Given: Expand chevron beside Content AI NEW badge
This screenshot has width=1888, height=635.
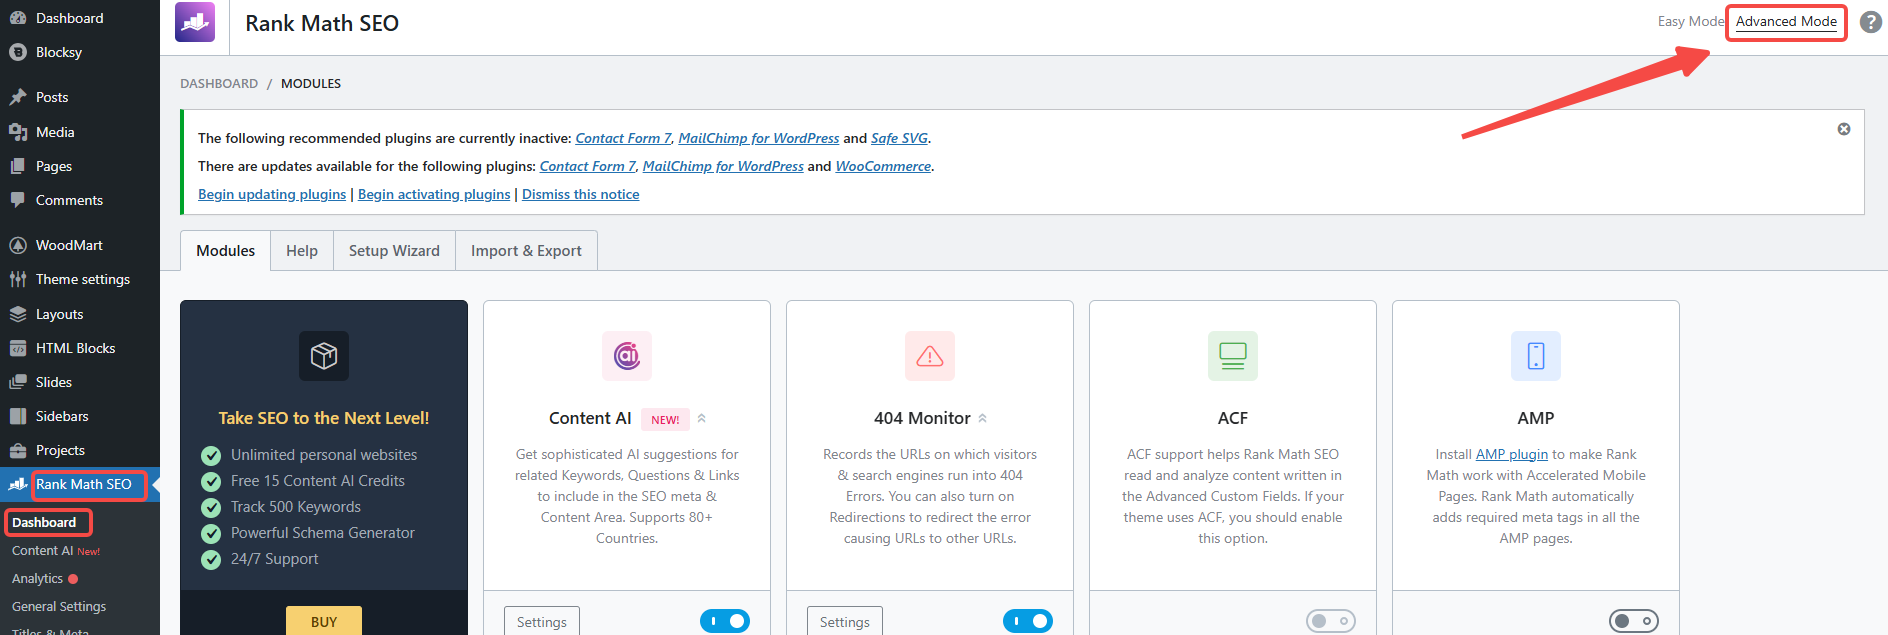Looking at the screenshot, I should [x=702, y=418].
